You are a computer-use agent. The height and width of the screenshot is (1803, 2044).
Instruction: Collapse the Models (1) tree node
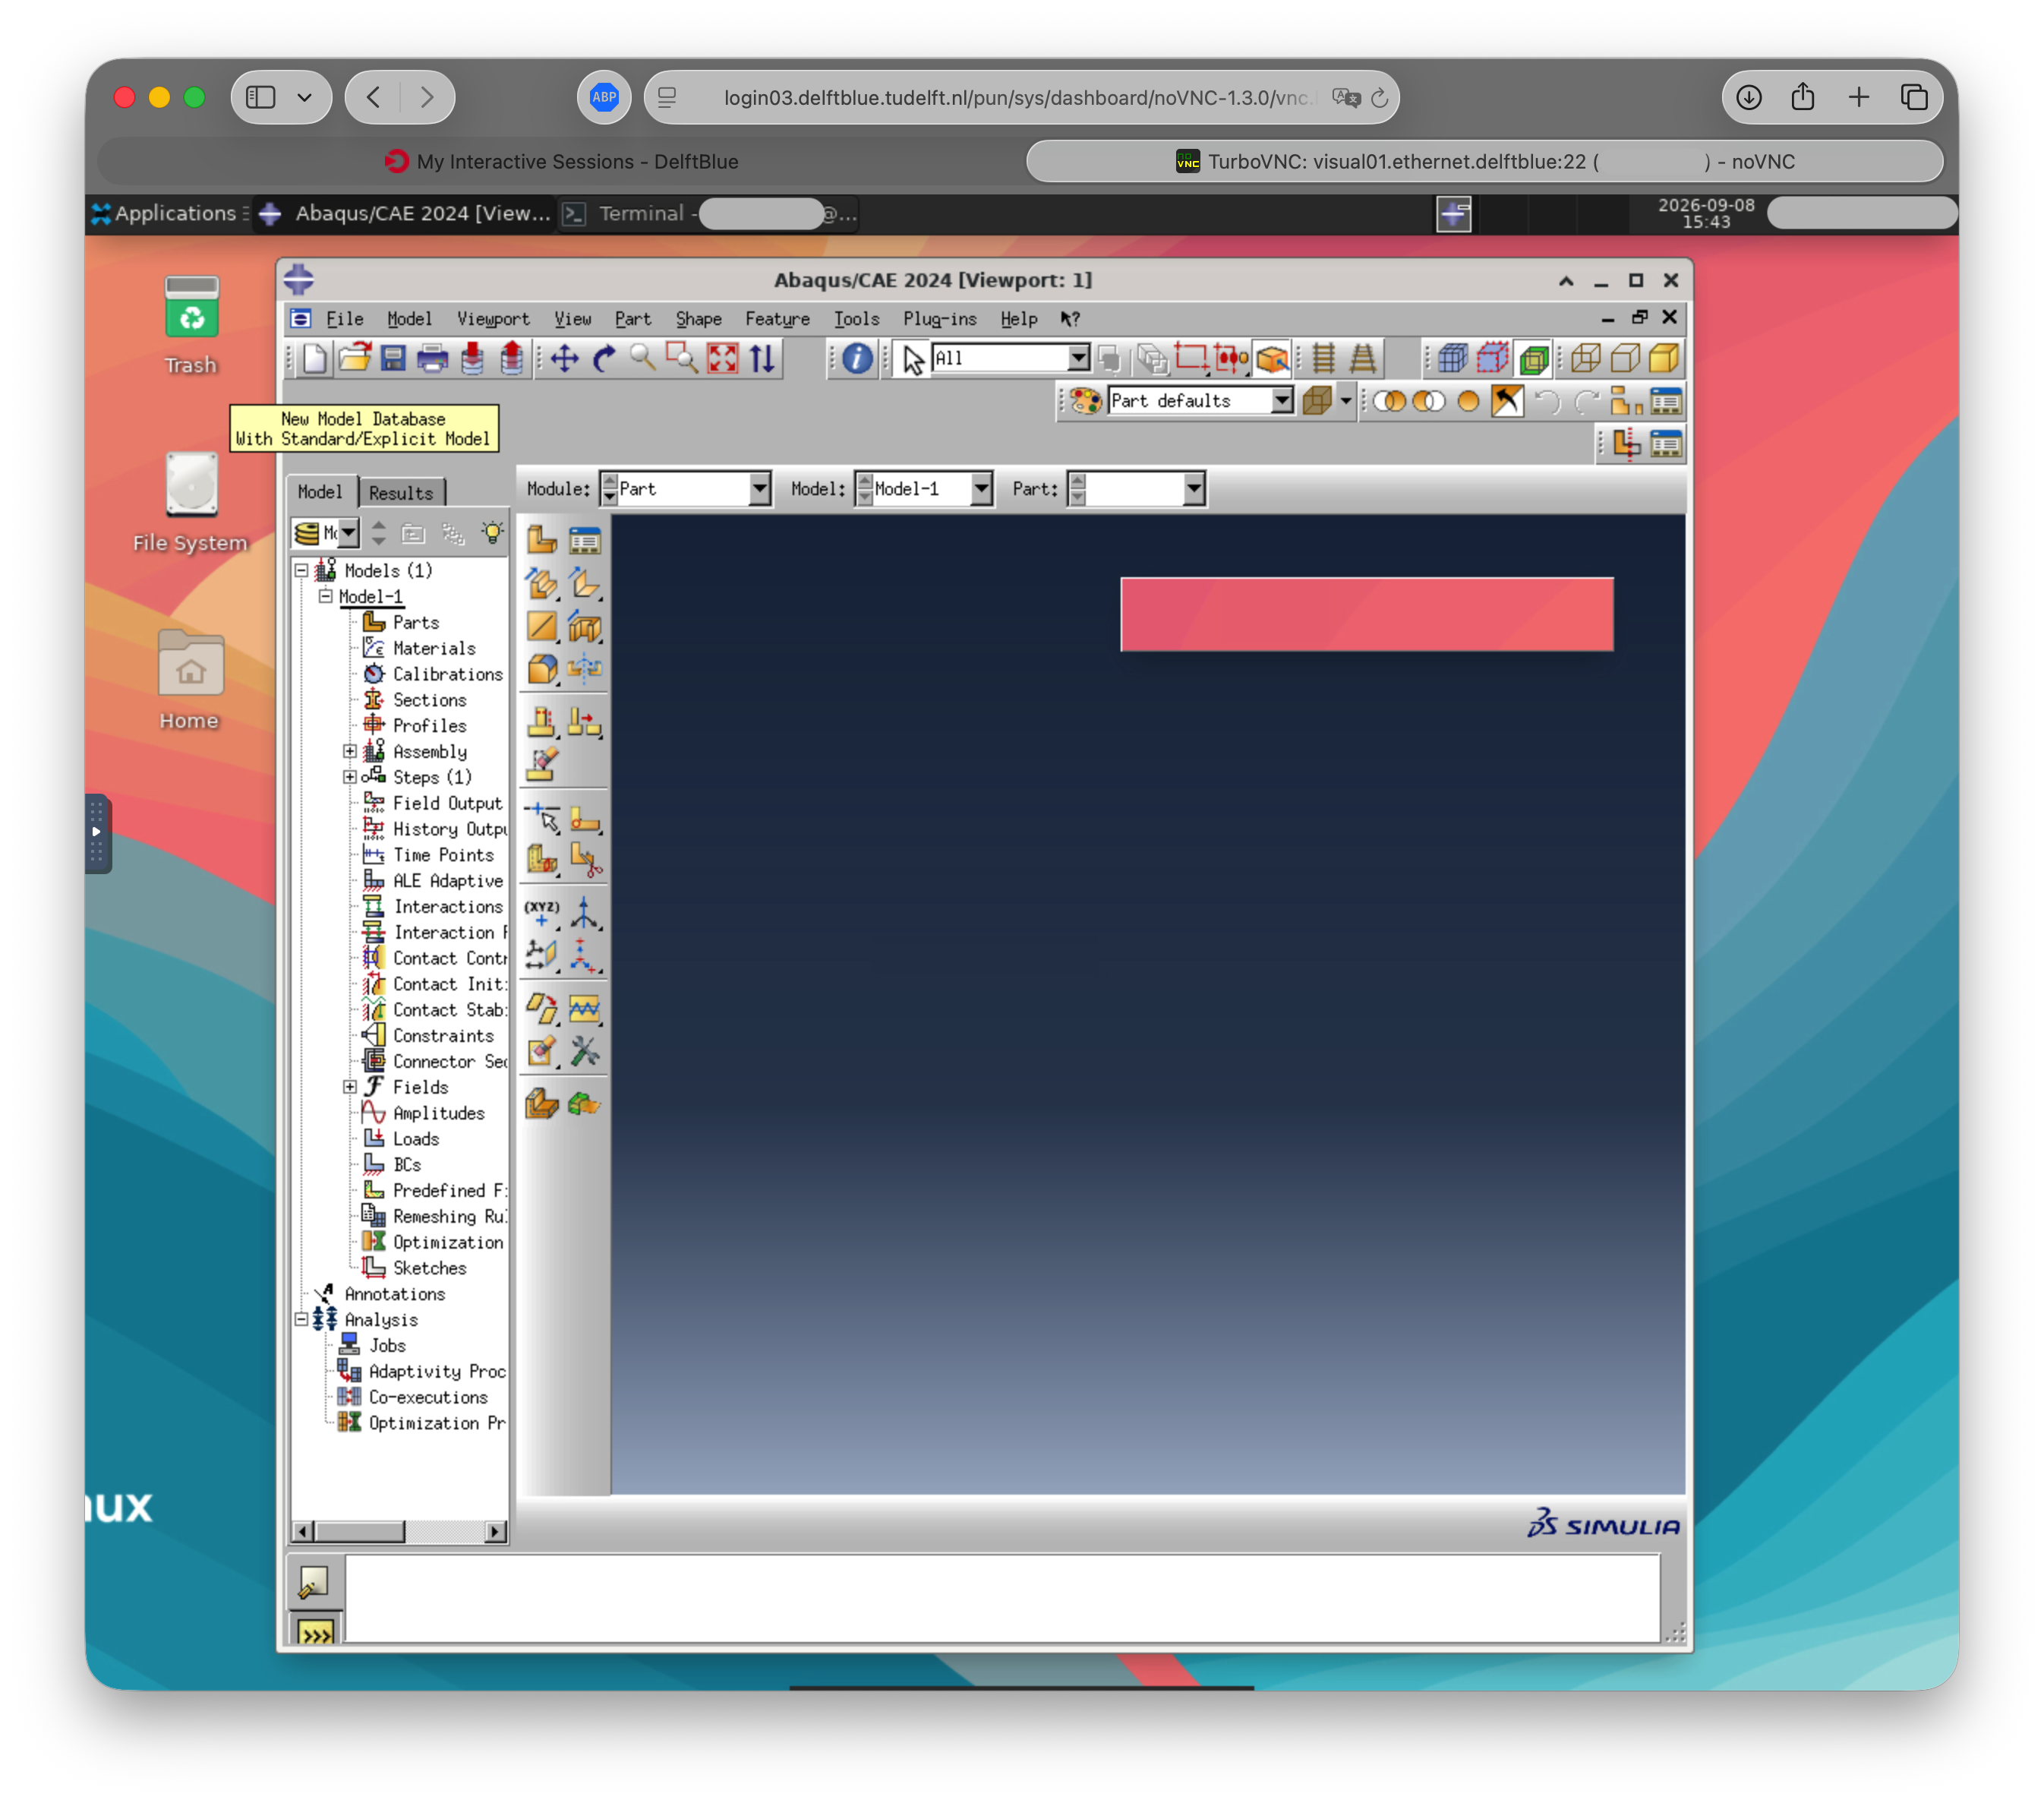pyautogui.click(x=301, y=570)
